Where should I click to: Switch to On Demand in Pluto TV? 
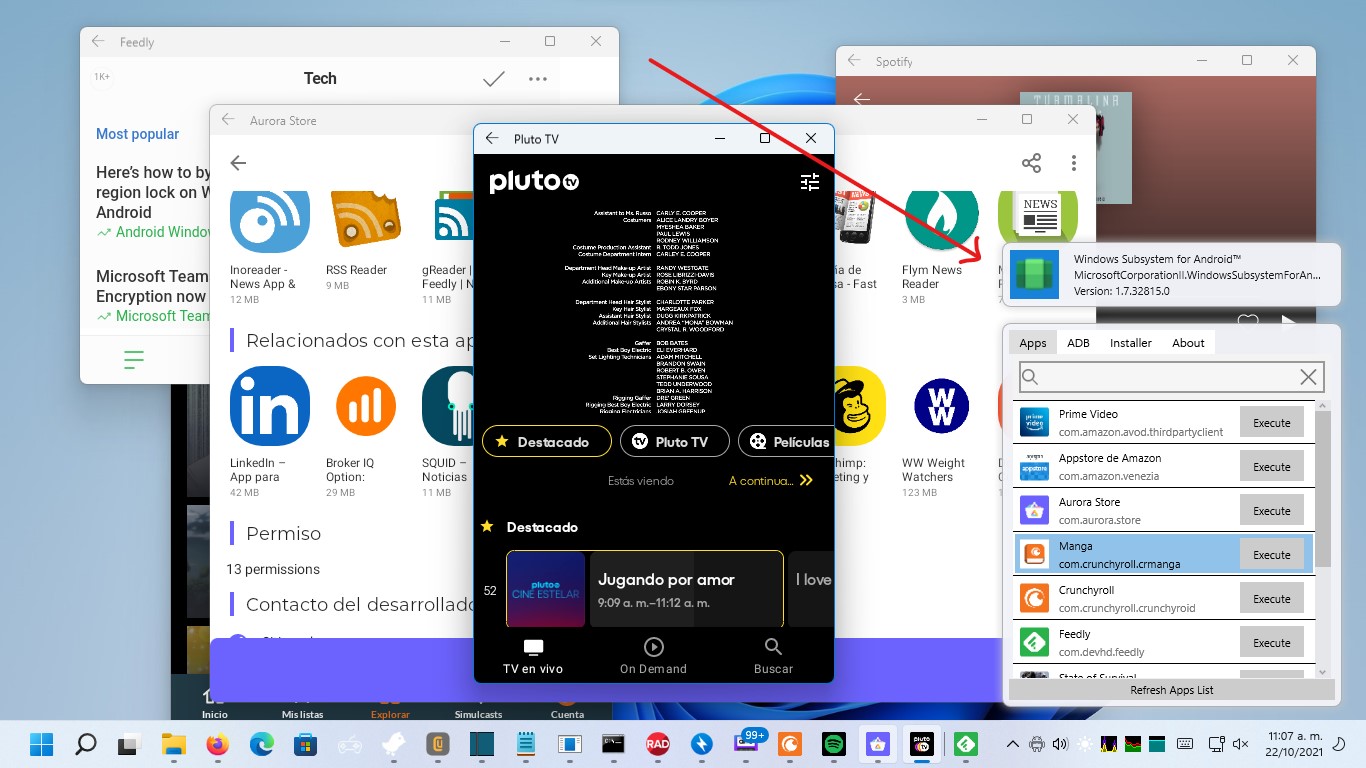click(x=653, y=656)
